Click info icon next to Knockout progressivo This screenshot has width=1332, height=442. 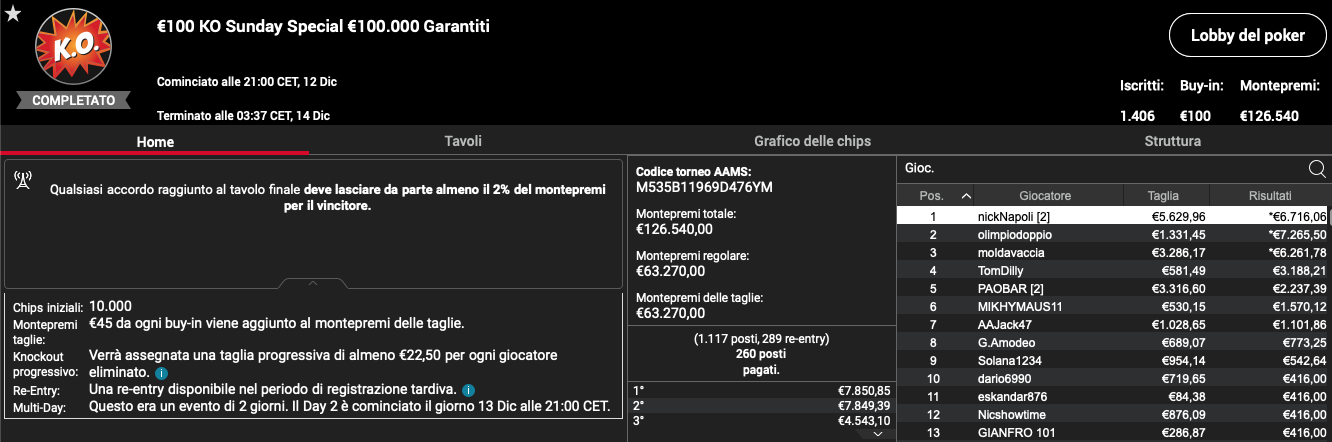pyautogui.click(x=161, y=373)
